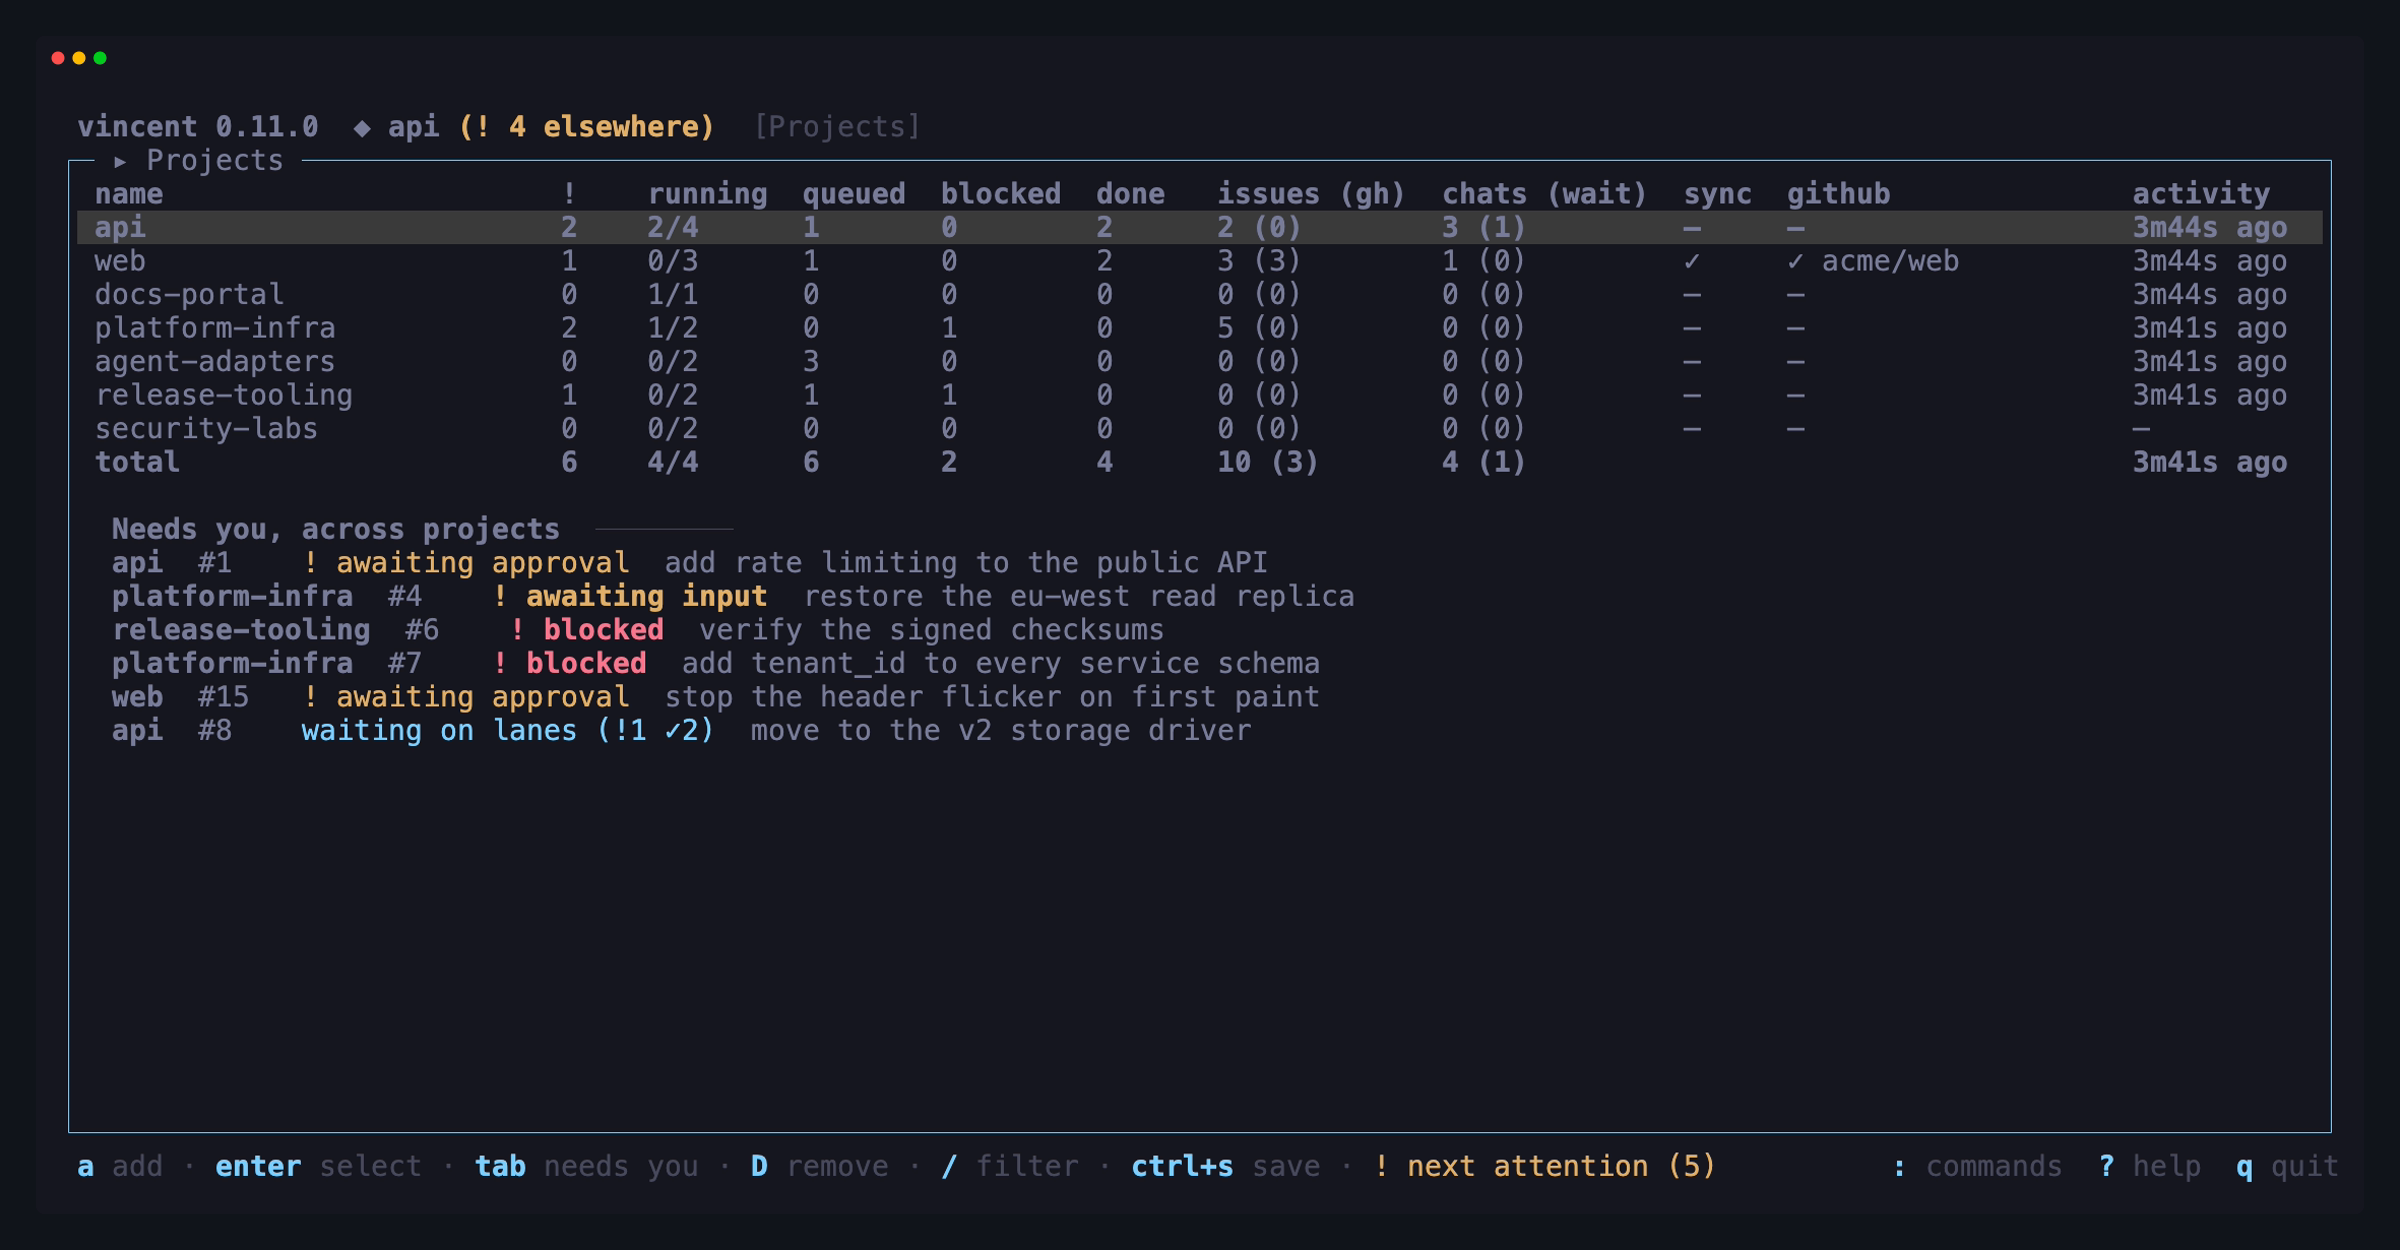Click the 'running' column header
The width and height of the screenshot is (2400, 1250).
coord(707,194)
